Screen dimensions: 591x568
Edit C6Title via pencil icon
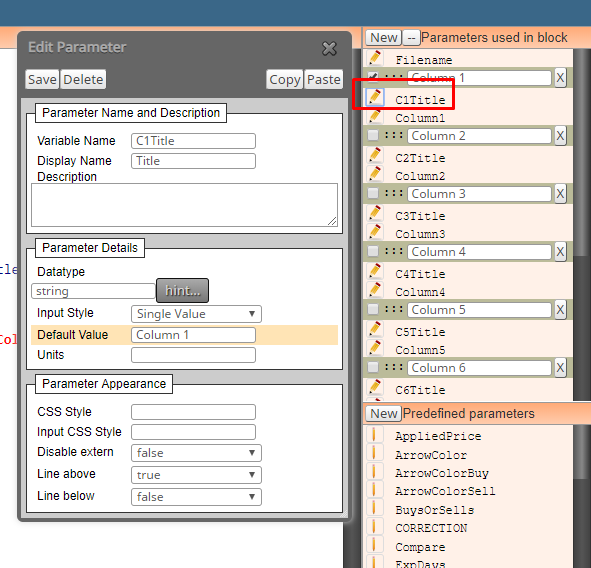(375, 387)
